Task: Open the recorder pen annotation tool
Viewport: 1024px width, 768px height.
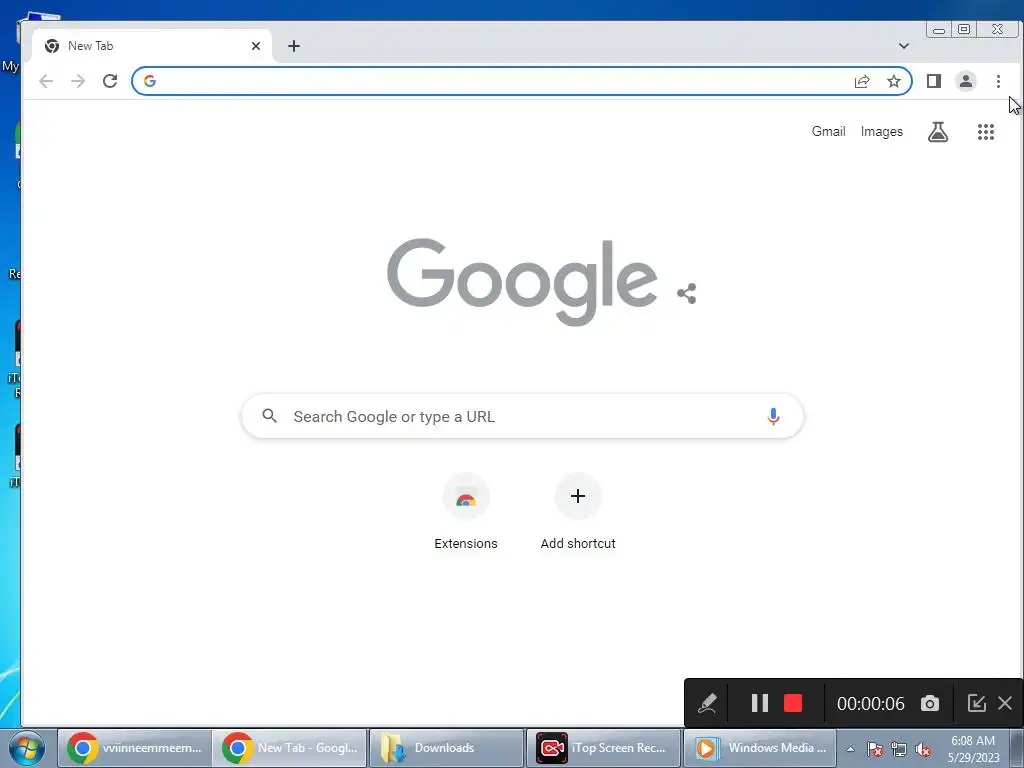Action: 707,703
